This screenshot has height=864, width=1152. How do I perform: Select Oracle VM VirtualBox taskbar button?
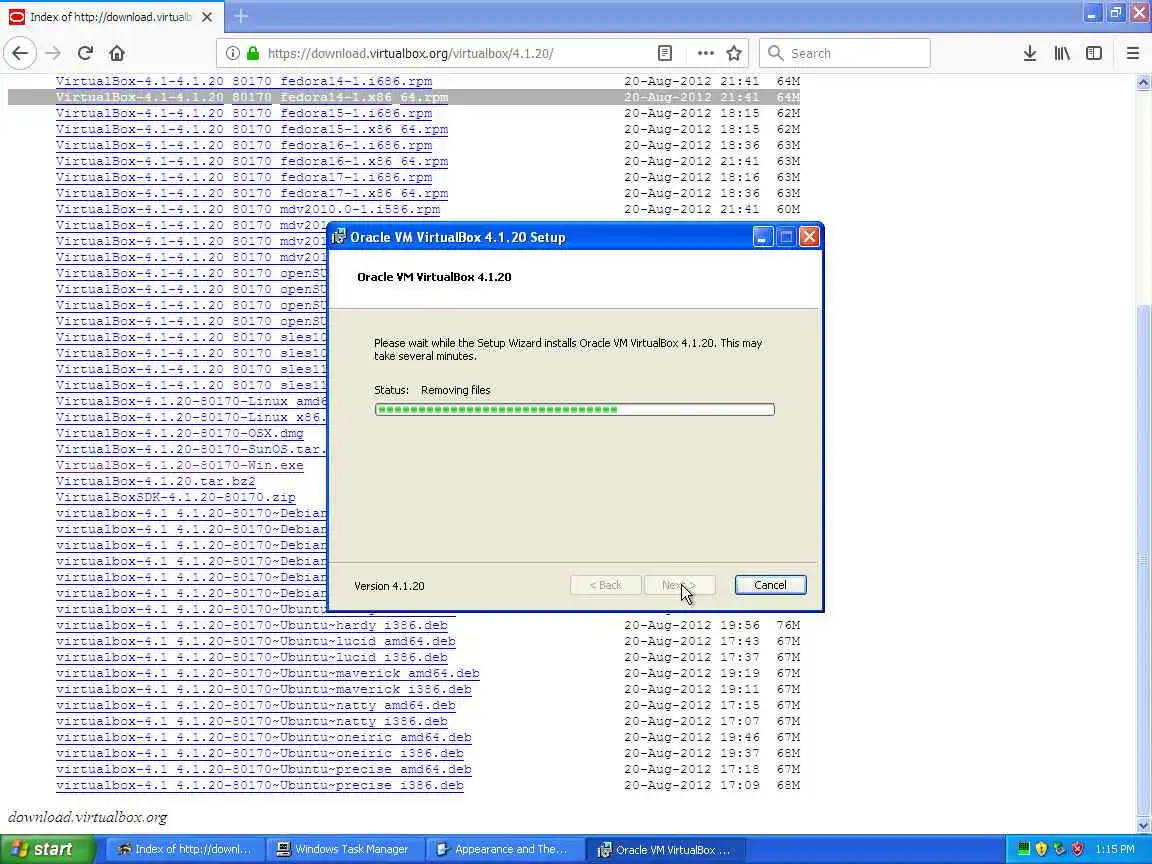pos(666,849)
